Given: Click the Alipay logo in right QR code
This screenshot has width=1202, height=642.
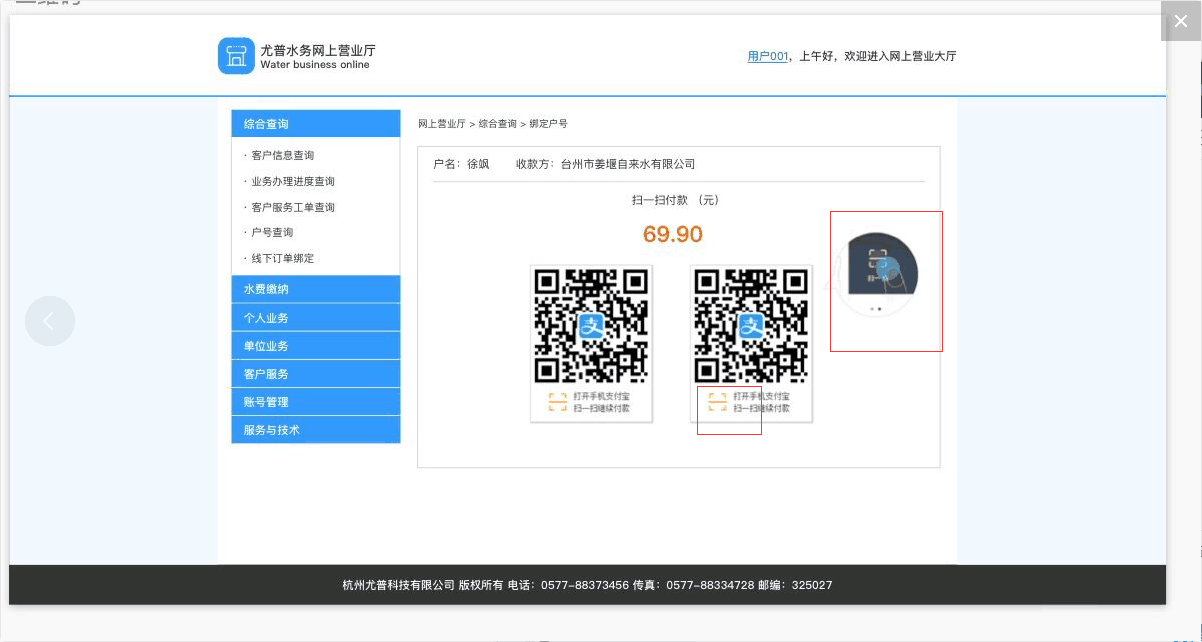Looking at the screenshot, I should tap(751, 326).
